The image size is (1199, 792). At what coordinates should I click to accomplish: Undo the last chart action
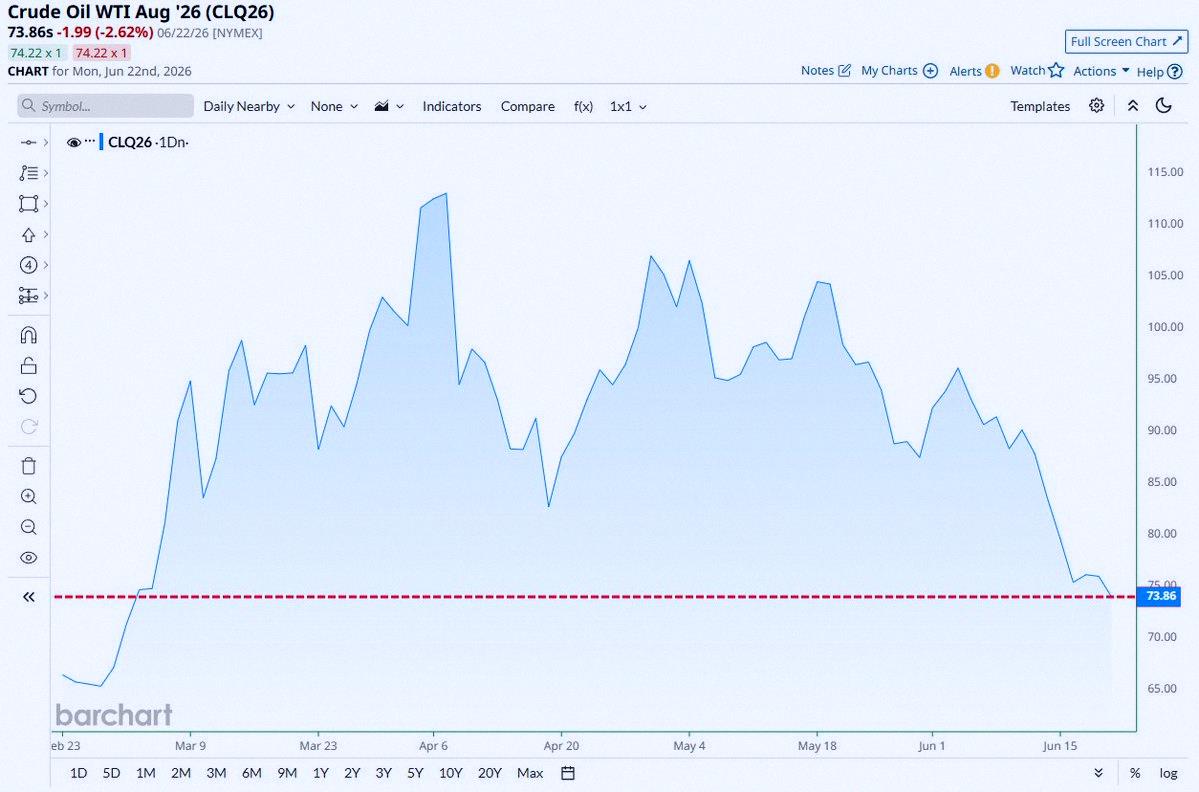(28, 396)
